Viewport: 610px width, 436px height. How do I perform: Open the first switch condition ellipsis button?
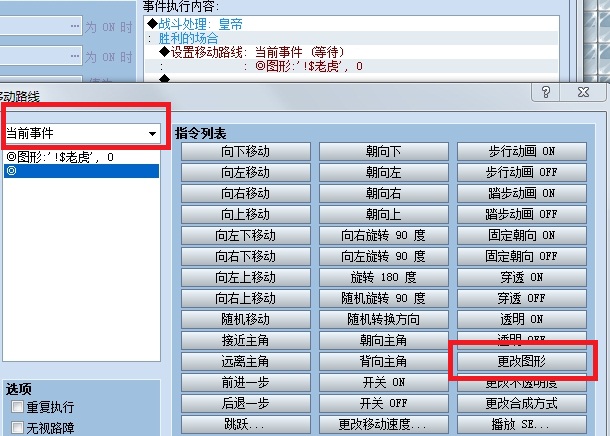point(75,26)
